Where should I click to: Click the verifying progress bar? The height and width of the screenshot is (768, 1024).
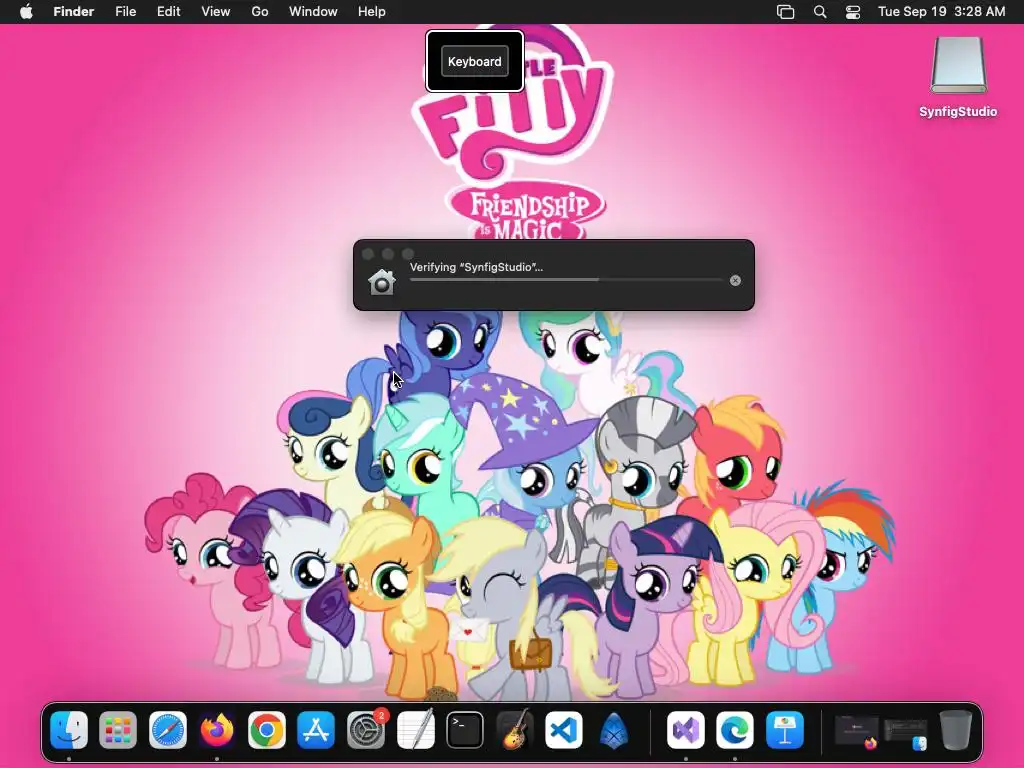tap(566, 280)
